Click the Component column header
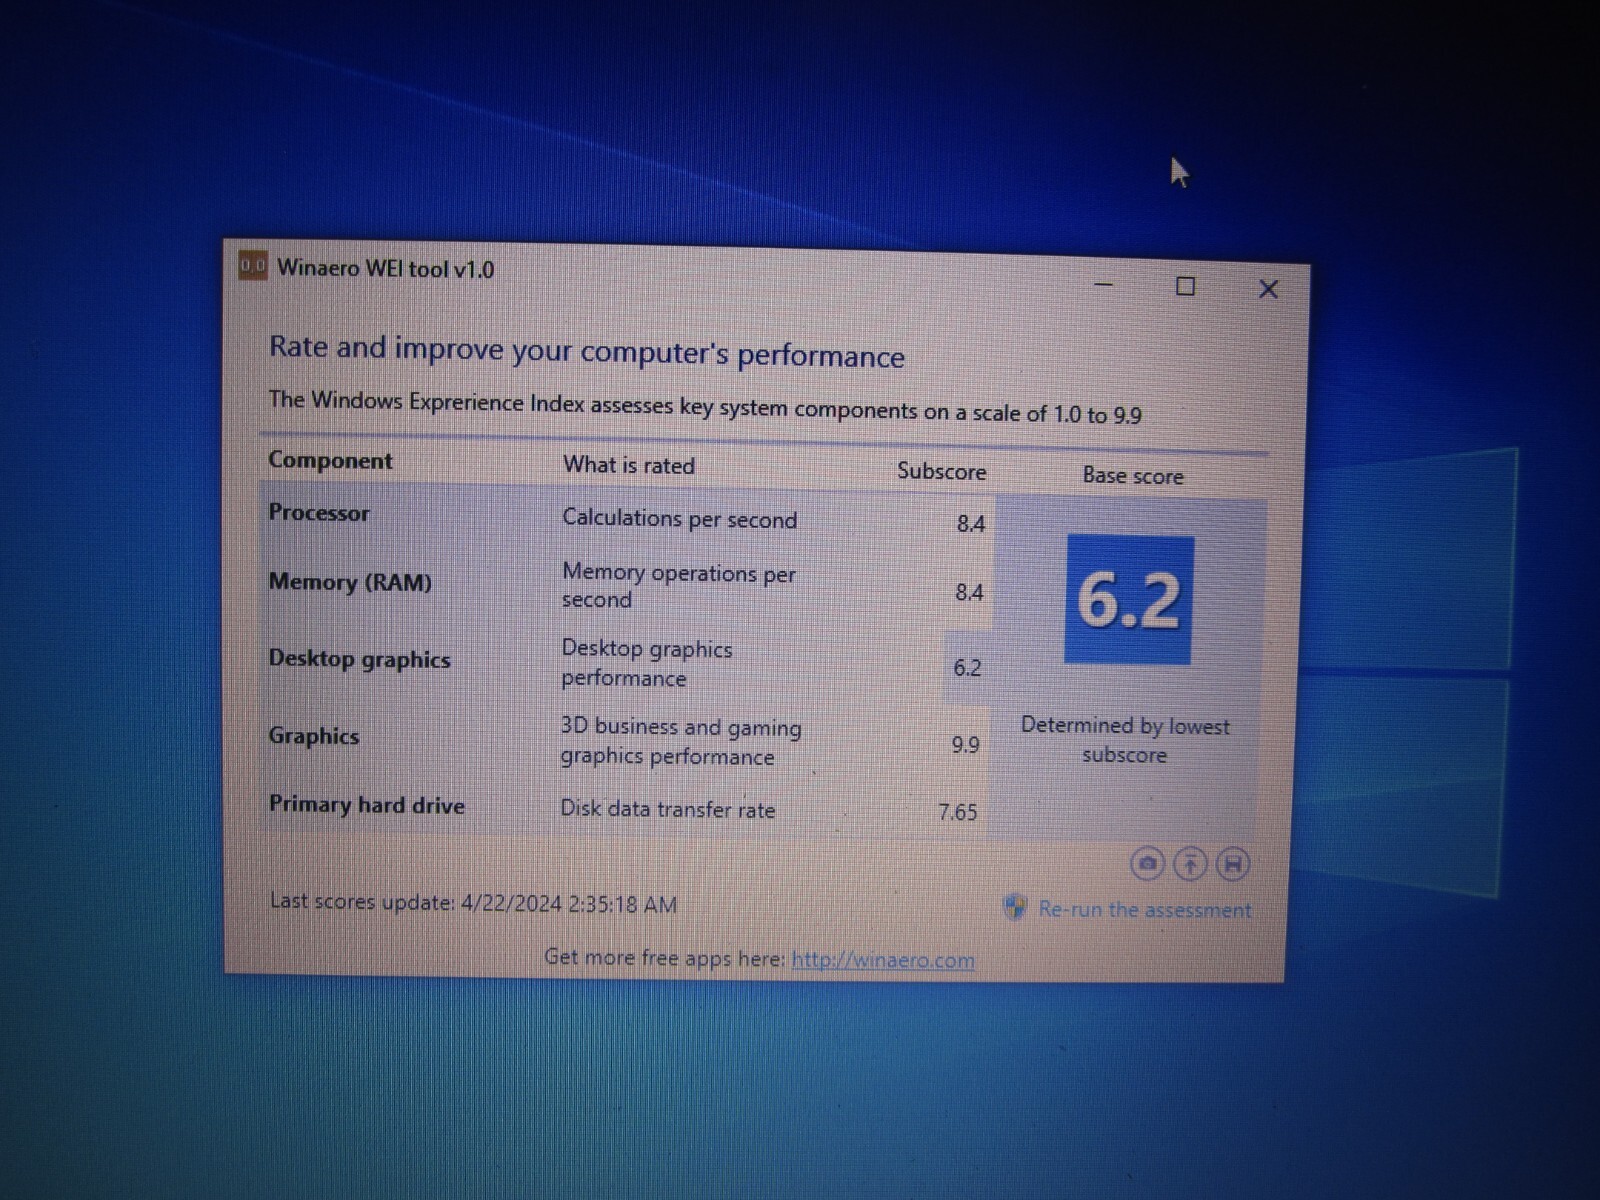 point(330,460)
